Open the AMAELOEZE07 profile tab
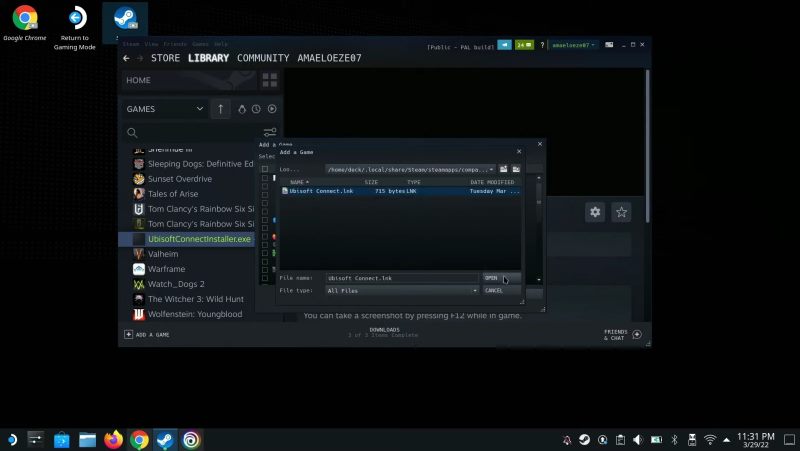The width and height of the screenshot is (800, 451). [x=329, y=58]
